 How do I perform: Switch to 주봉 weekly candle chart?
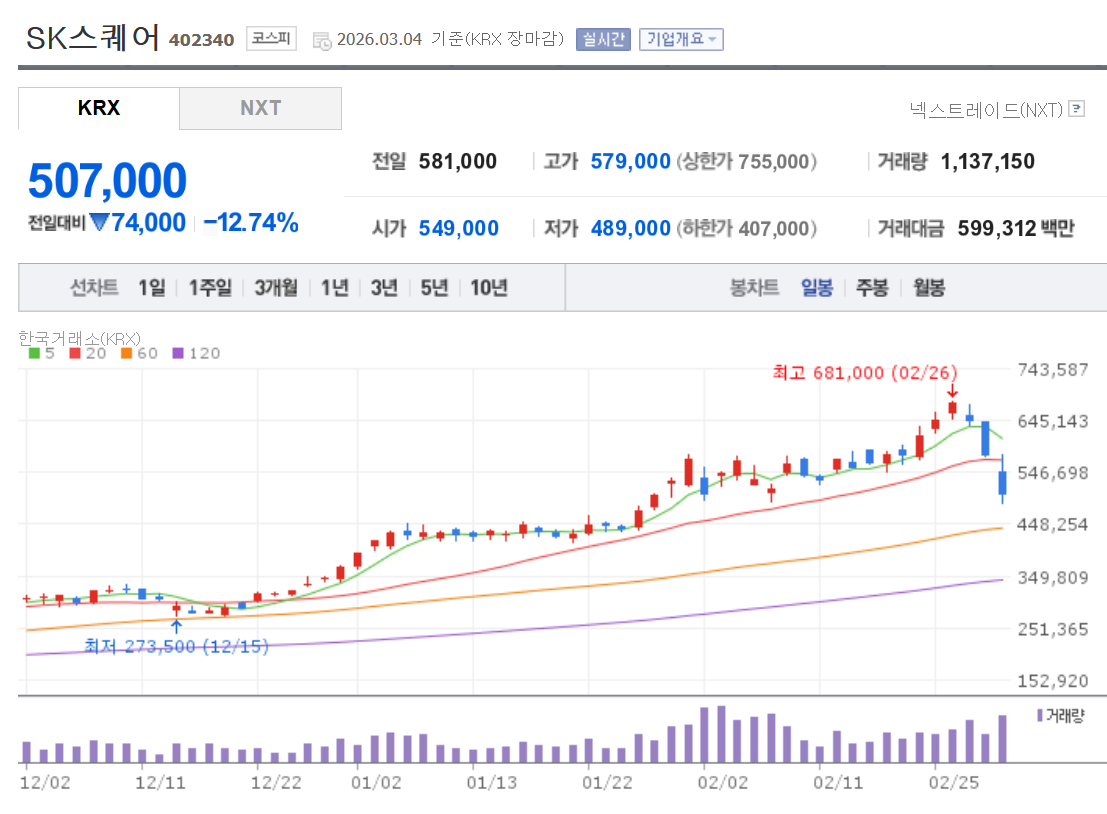(871, 286)
